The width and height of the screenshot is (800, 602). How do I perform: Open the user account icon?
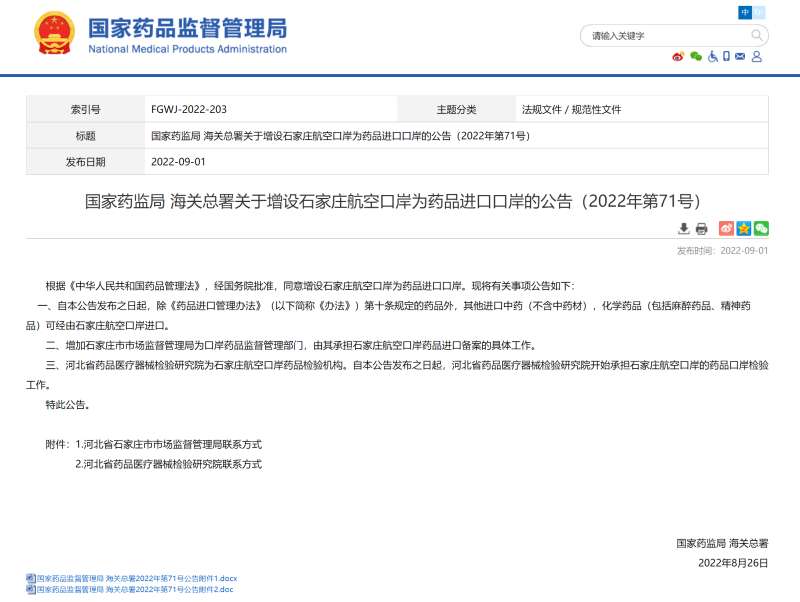[757, 57]
